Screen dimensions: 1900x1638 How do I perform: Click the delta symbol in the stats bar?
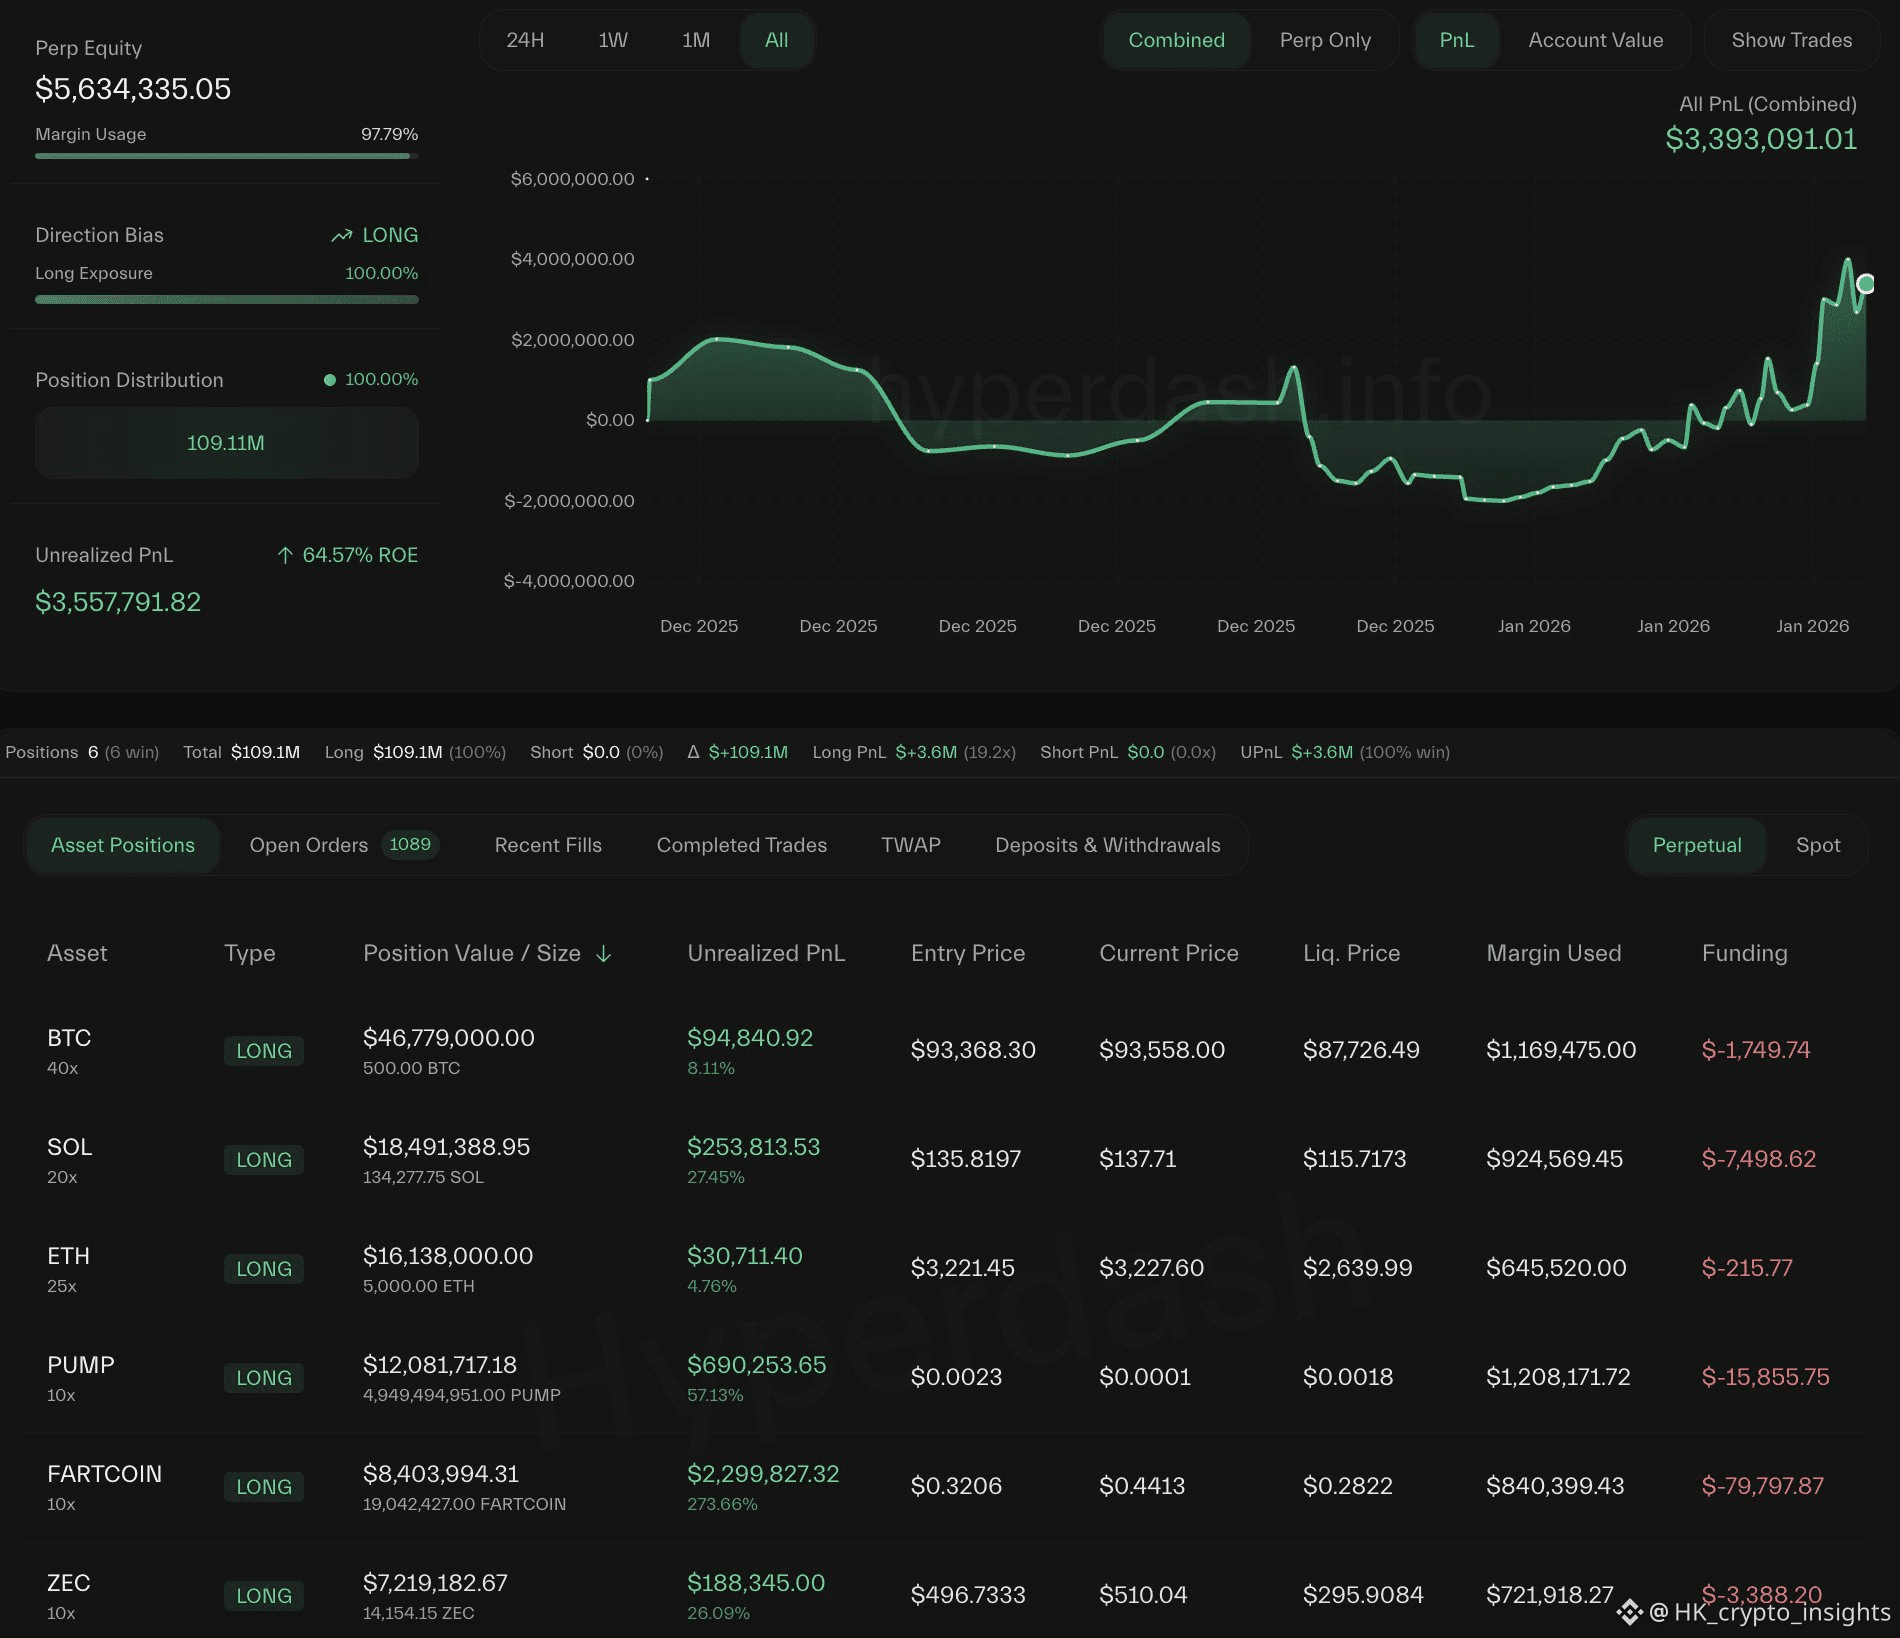click(693, 752)
